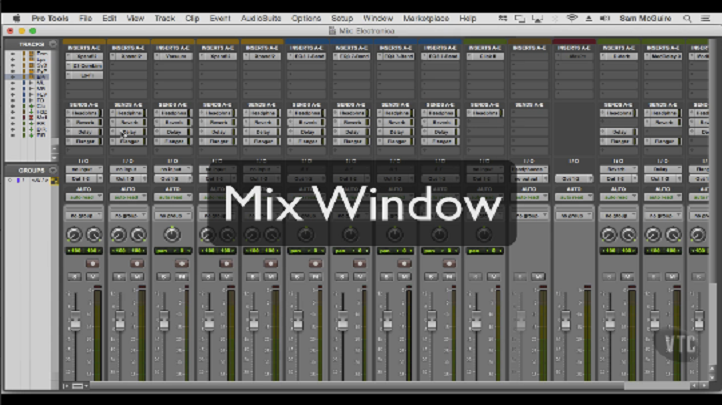Click the mix window view selector at bottom left
Image resolution: width=722 pixels, height=405 pixels.
point(78,386)
